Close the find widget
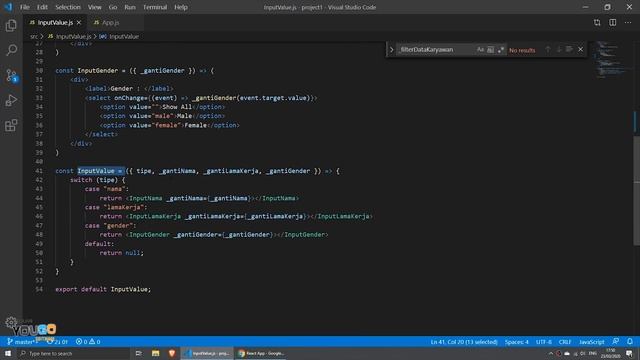 580,49
